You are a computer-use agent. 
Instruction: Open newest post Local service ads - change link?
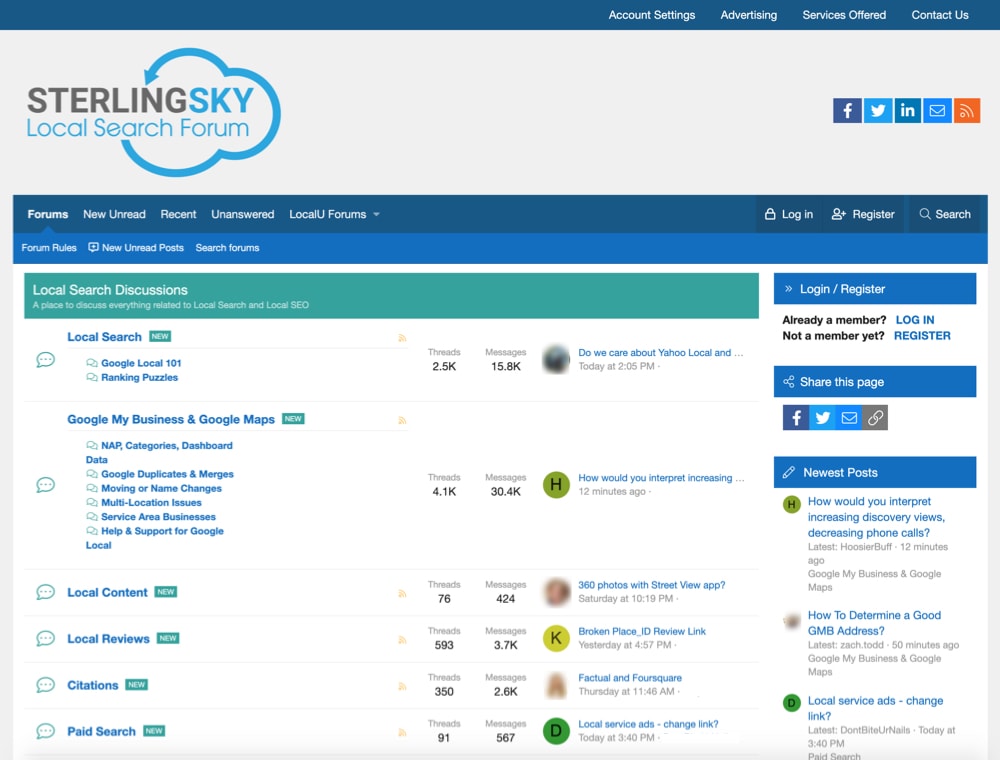(x=876, y=708)
